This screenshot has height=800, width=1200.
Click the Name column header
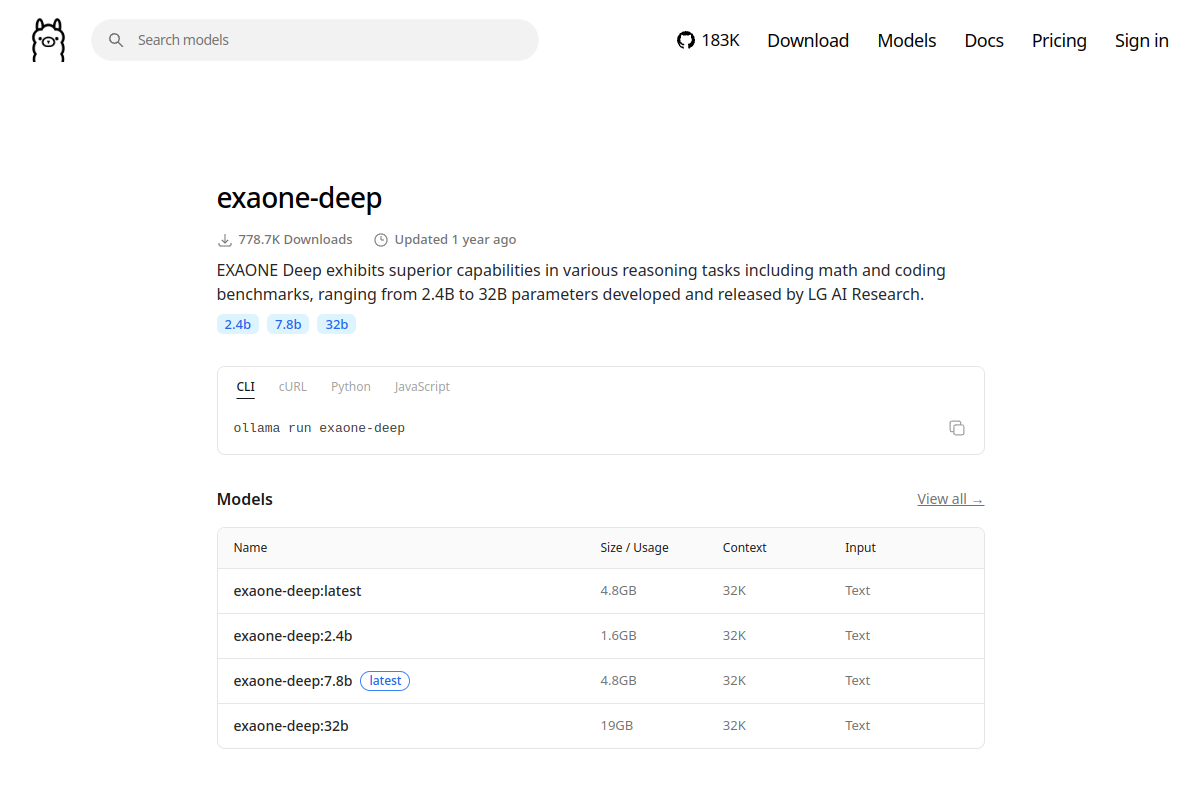[x=250, y=548]
